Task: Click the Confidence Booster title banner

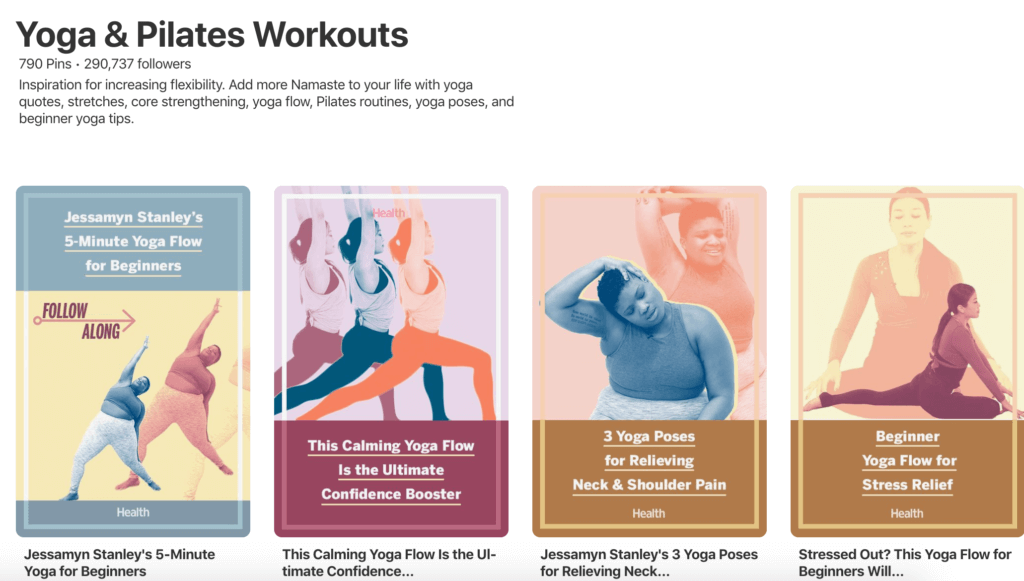Action: (x=391, y=471)
